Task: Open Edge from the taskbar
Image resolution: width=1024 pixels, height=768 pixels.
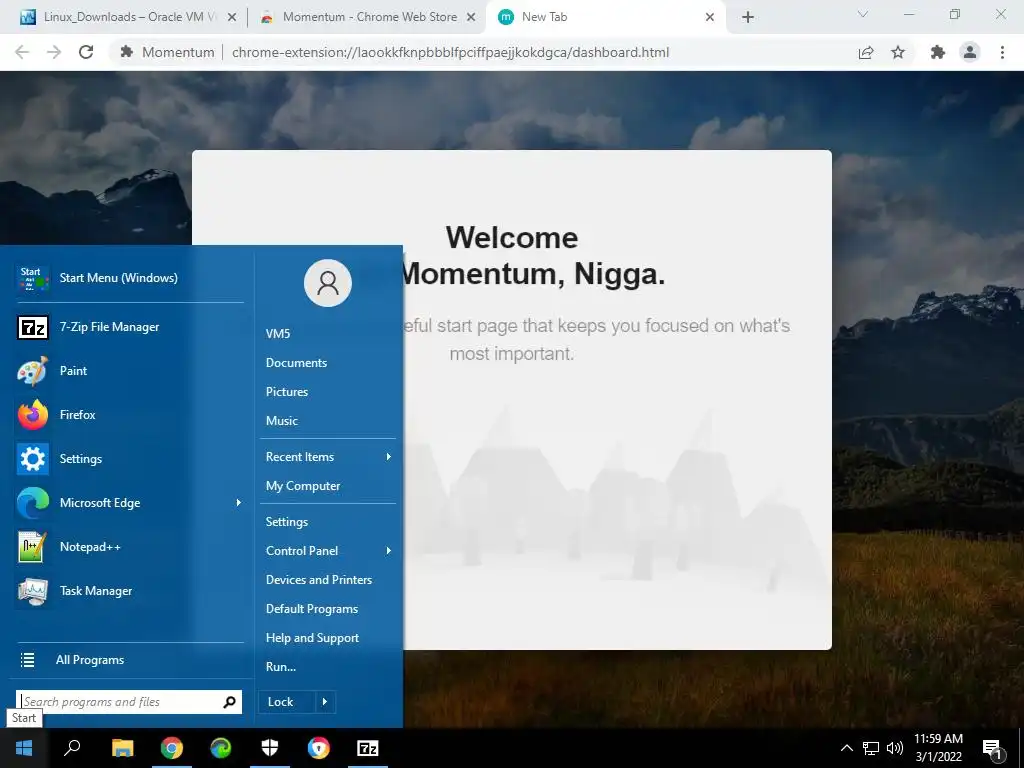Action: pos(221,748)
